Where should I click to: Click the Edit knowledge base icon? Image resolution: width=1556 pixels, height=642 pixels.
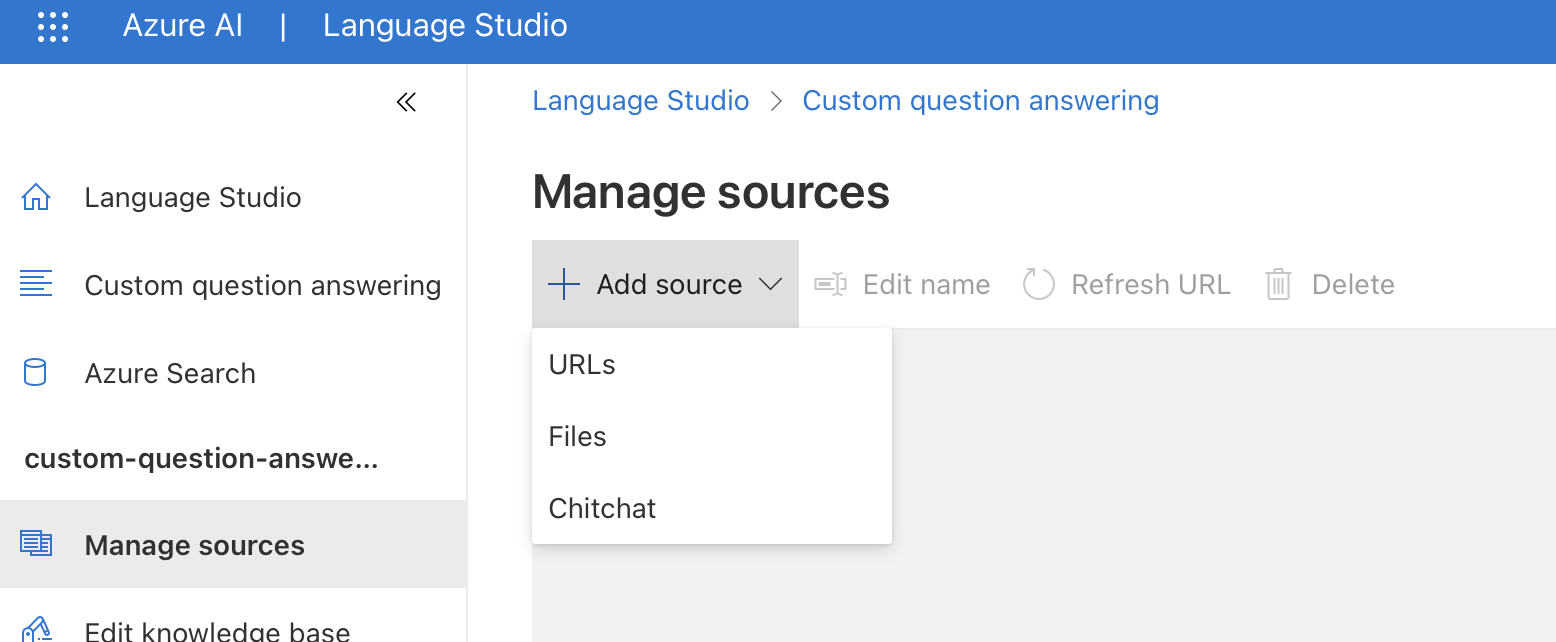[x=36, y=629]
